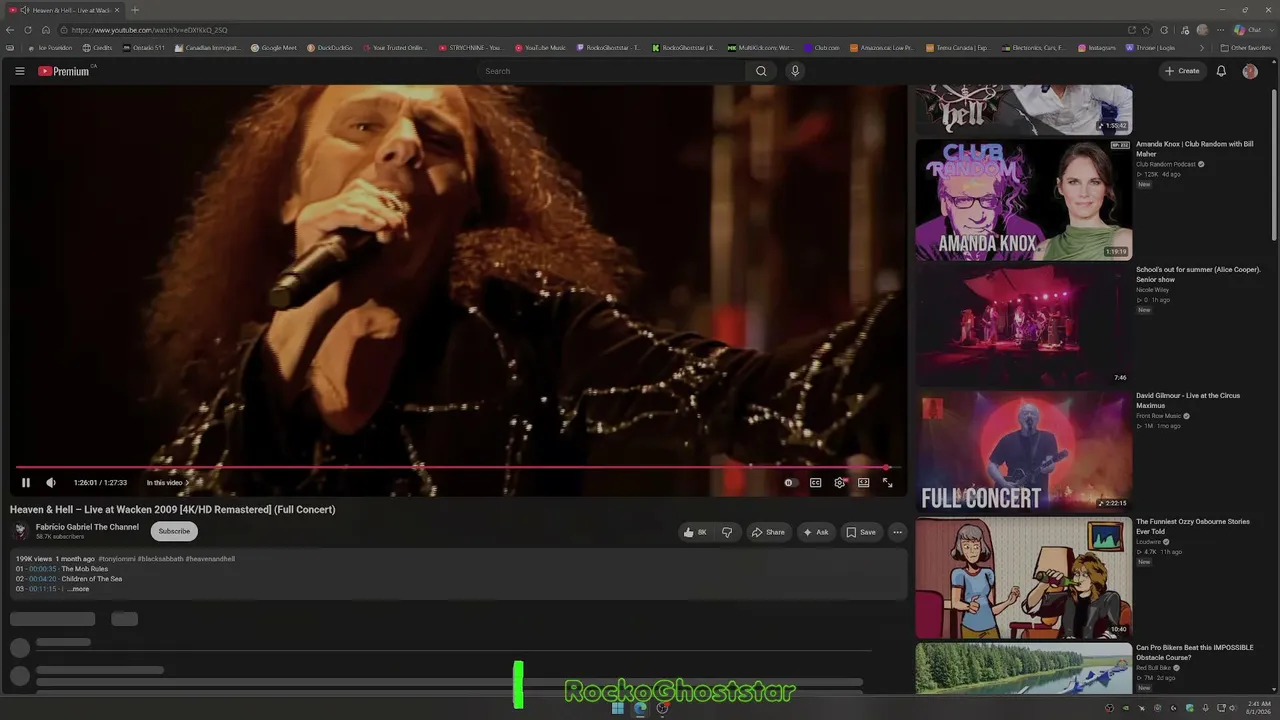Jump to timestamp 00:04:20 Children of The Sea
This screenshot has width=1280, height=720.
pyautogui.click(x=42, y=579)
